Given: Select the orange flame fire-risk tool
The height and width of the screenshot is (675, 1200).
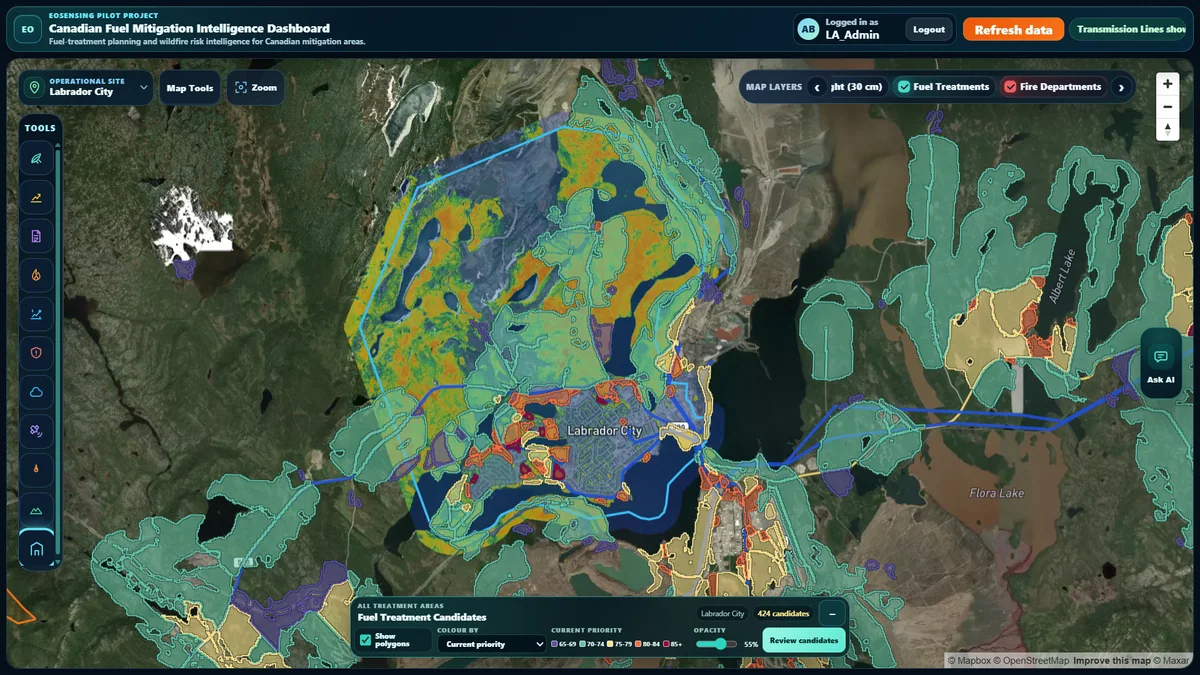Looking at the screenshot, I should tap(37, 275).
